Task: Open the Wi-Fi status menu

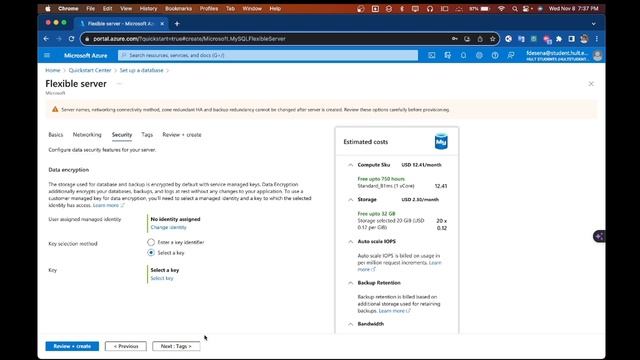Action: coord(501,8)
